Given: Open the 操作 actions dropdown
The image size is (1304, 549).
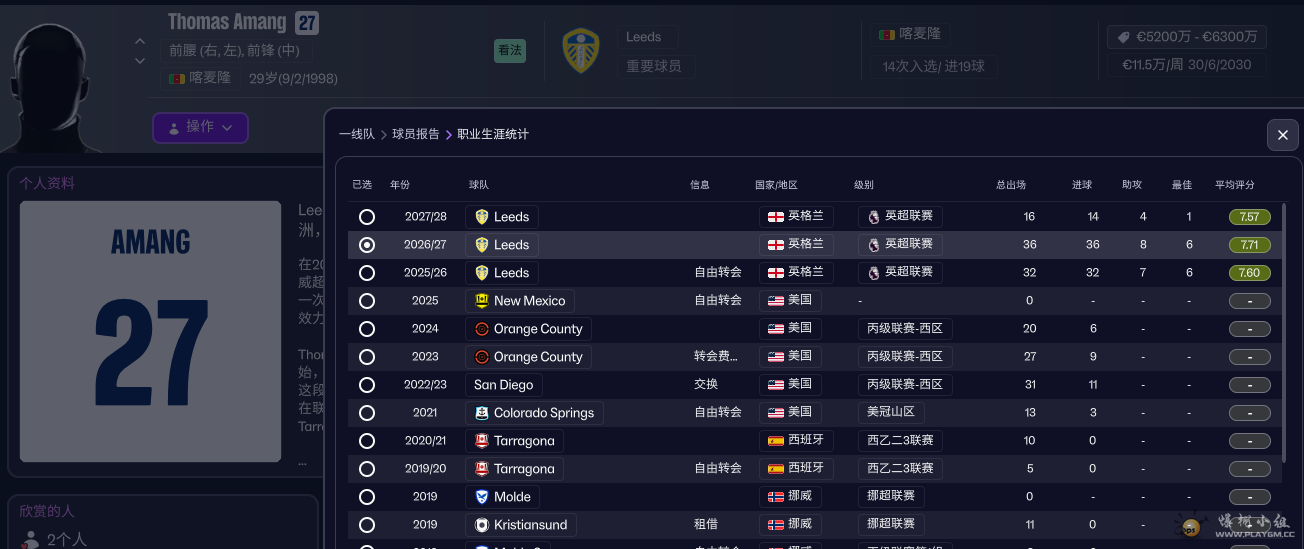Looking at the screenshot, I should point(200,127).
